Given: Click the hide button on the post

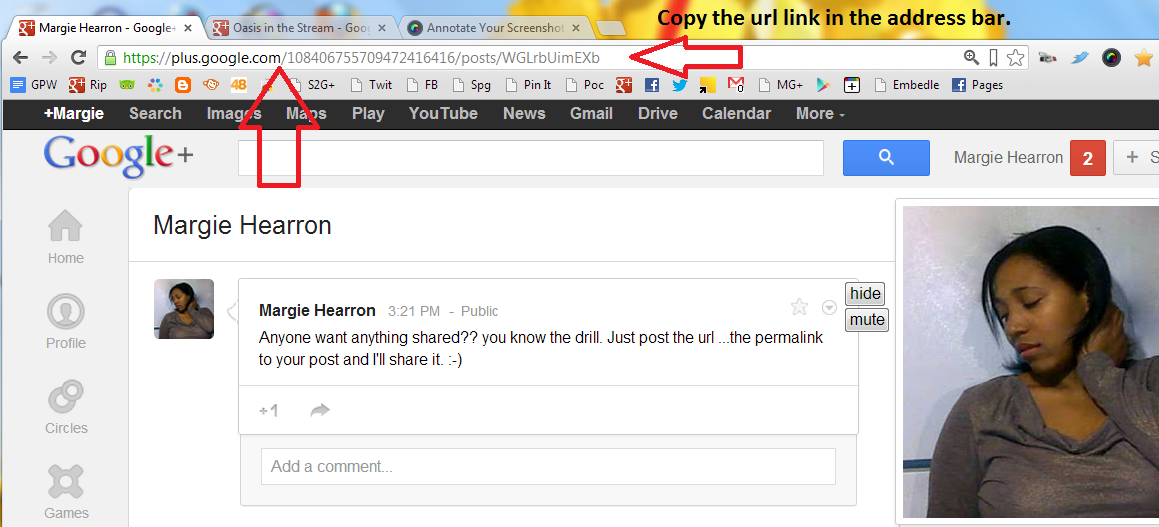Looking at the screenshot, I should 865,294.
